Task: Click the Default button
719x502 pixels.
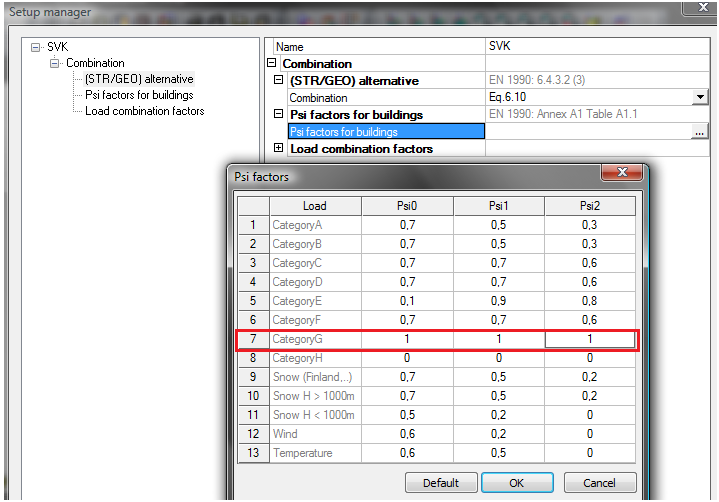Action: 441,482
